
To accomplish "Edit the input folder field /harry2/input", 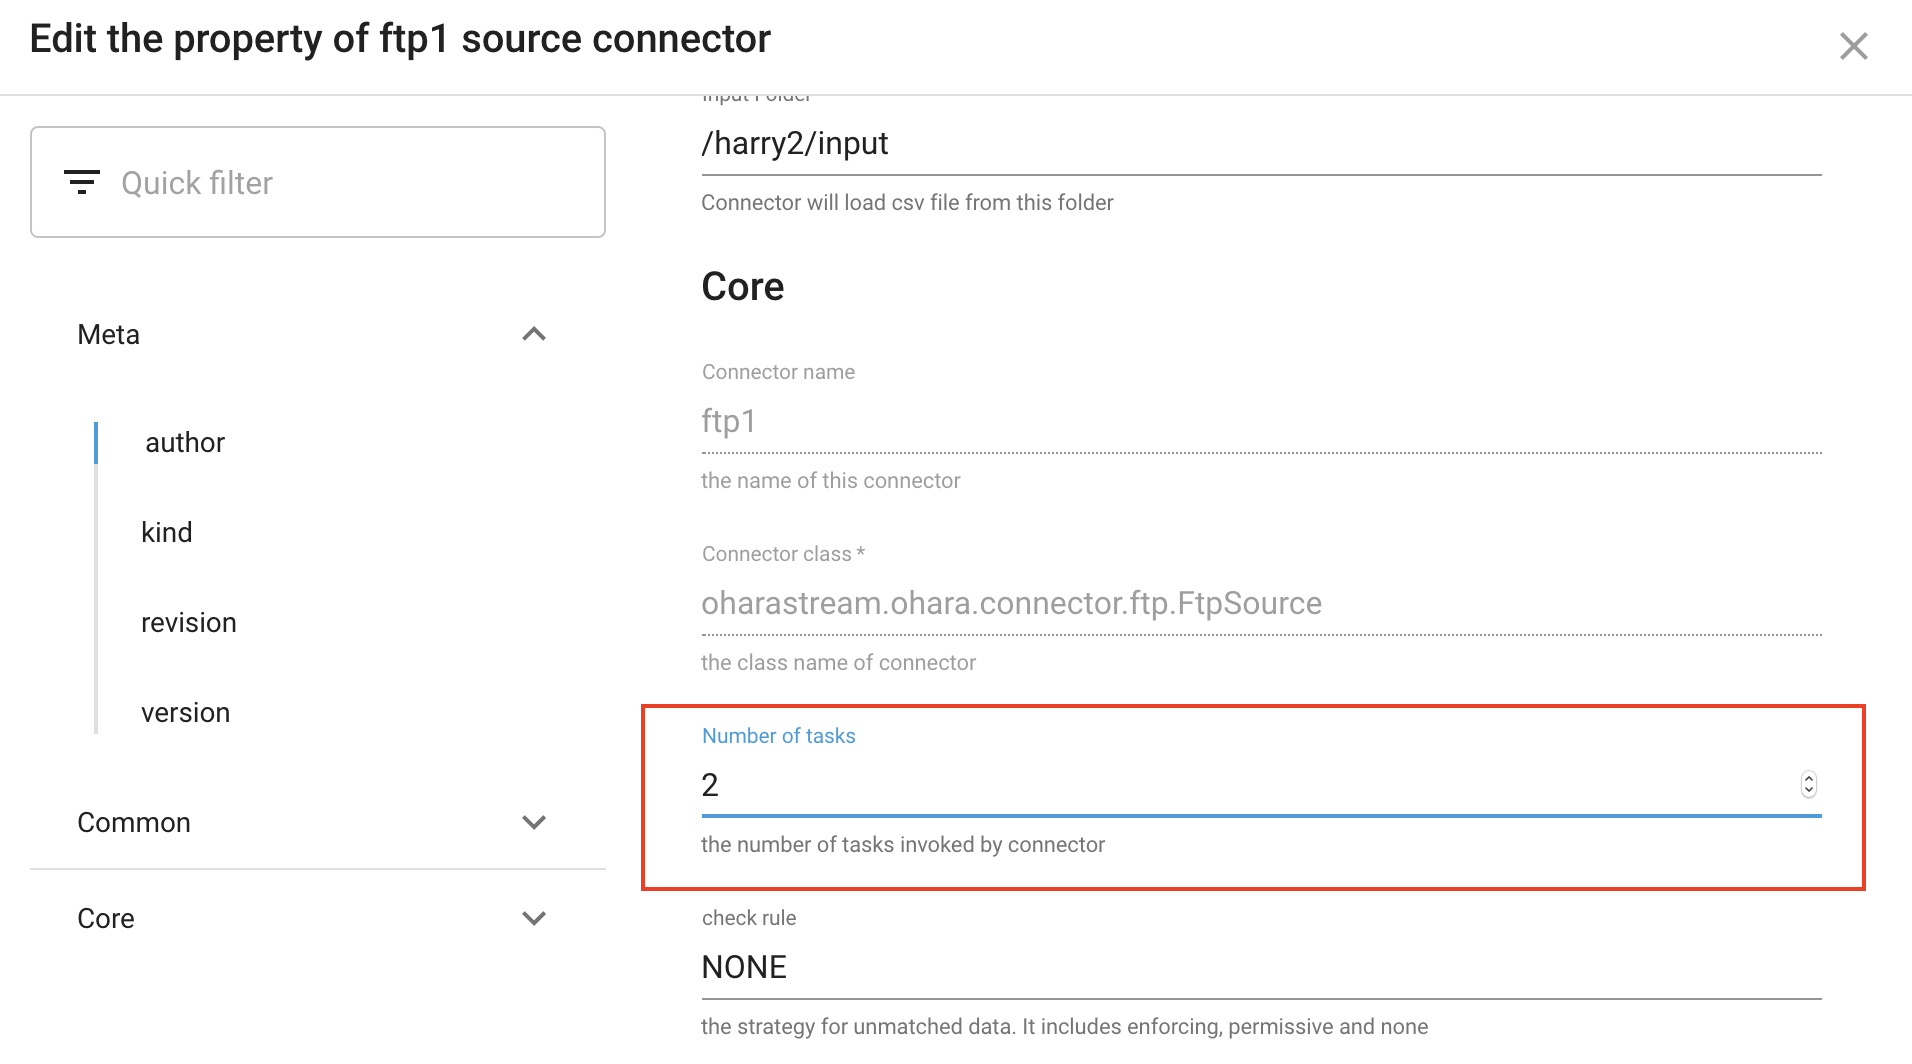I will point(1261,144).
